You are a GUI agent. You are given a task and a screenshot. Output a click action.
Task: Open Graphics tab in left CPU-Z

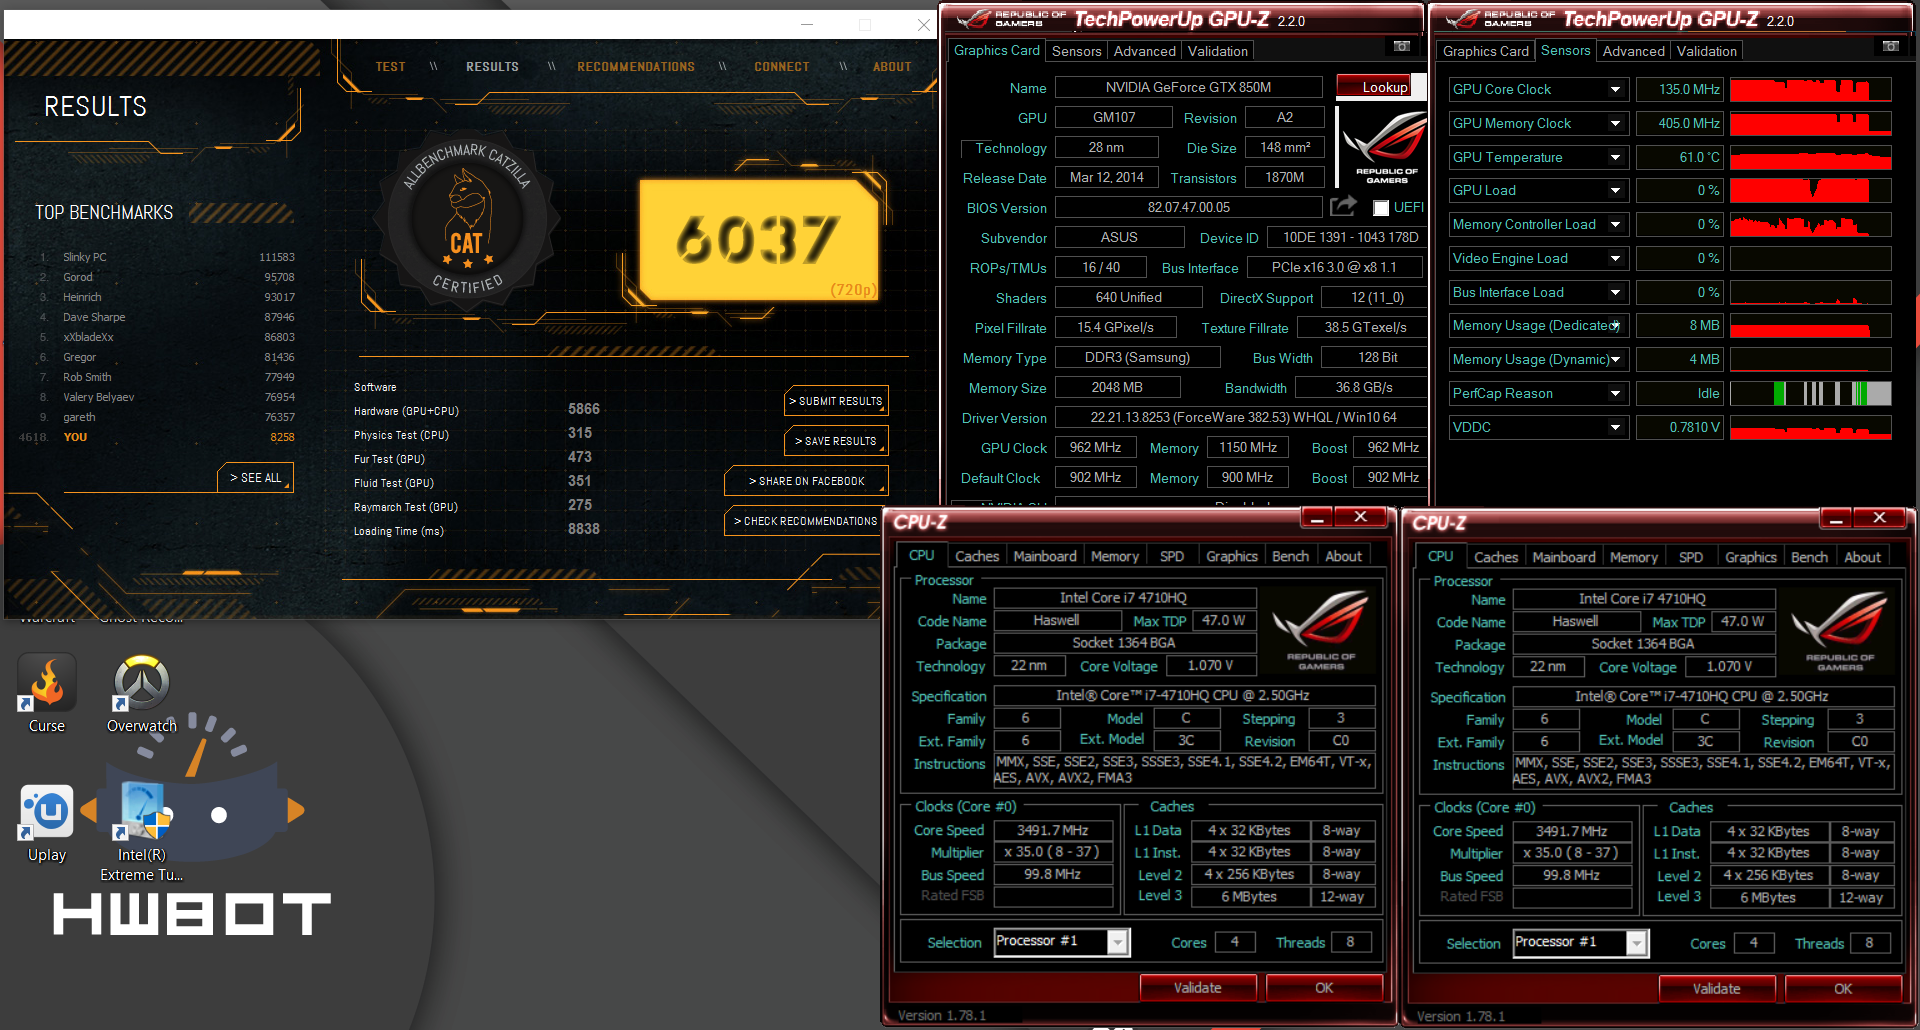1231,556
